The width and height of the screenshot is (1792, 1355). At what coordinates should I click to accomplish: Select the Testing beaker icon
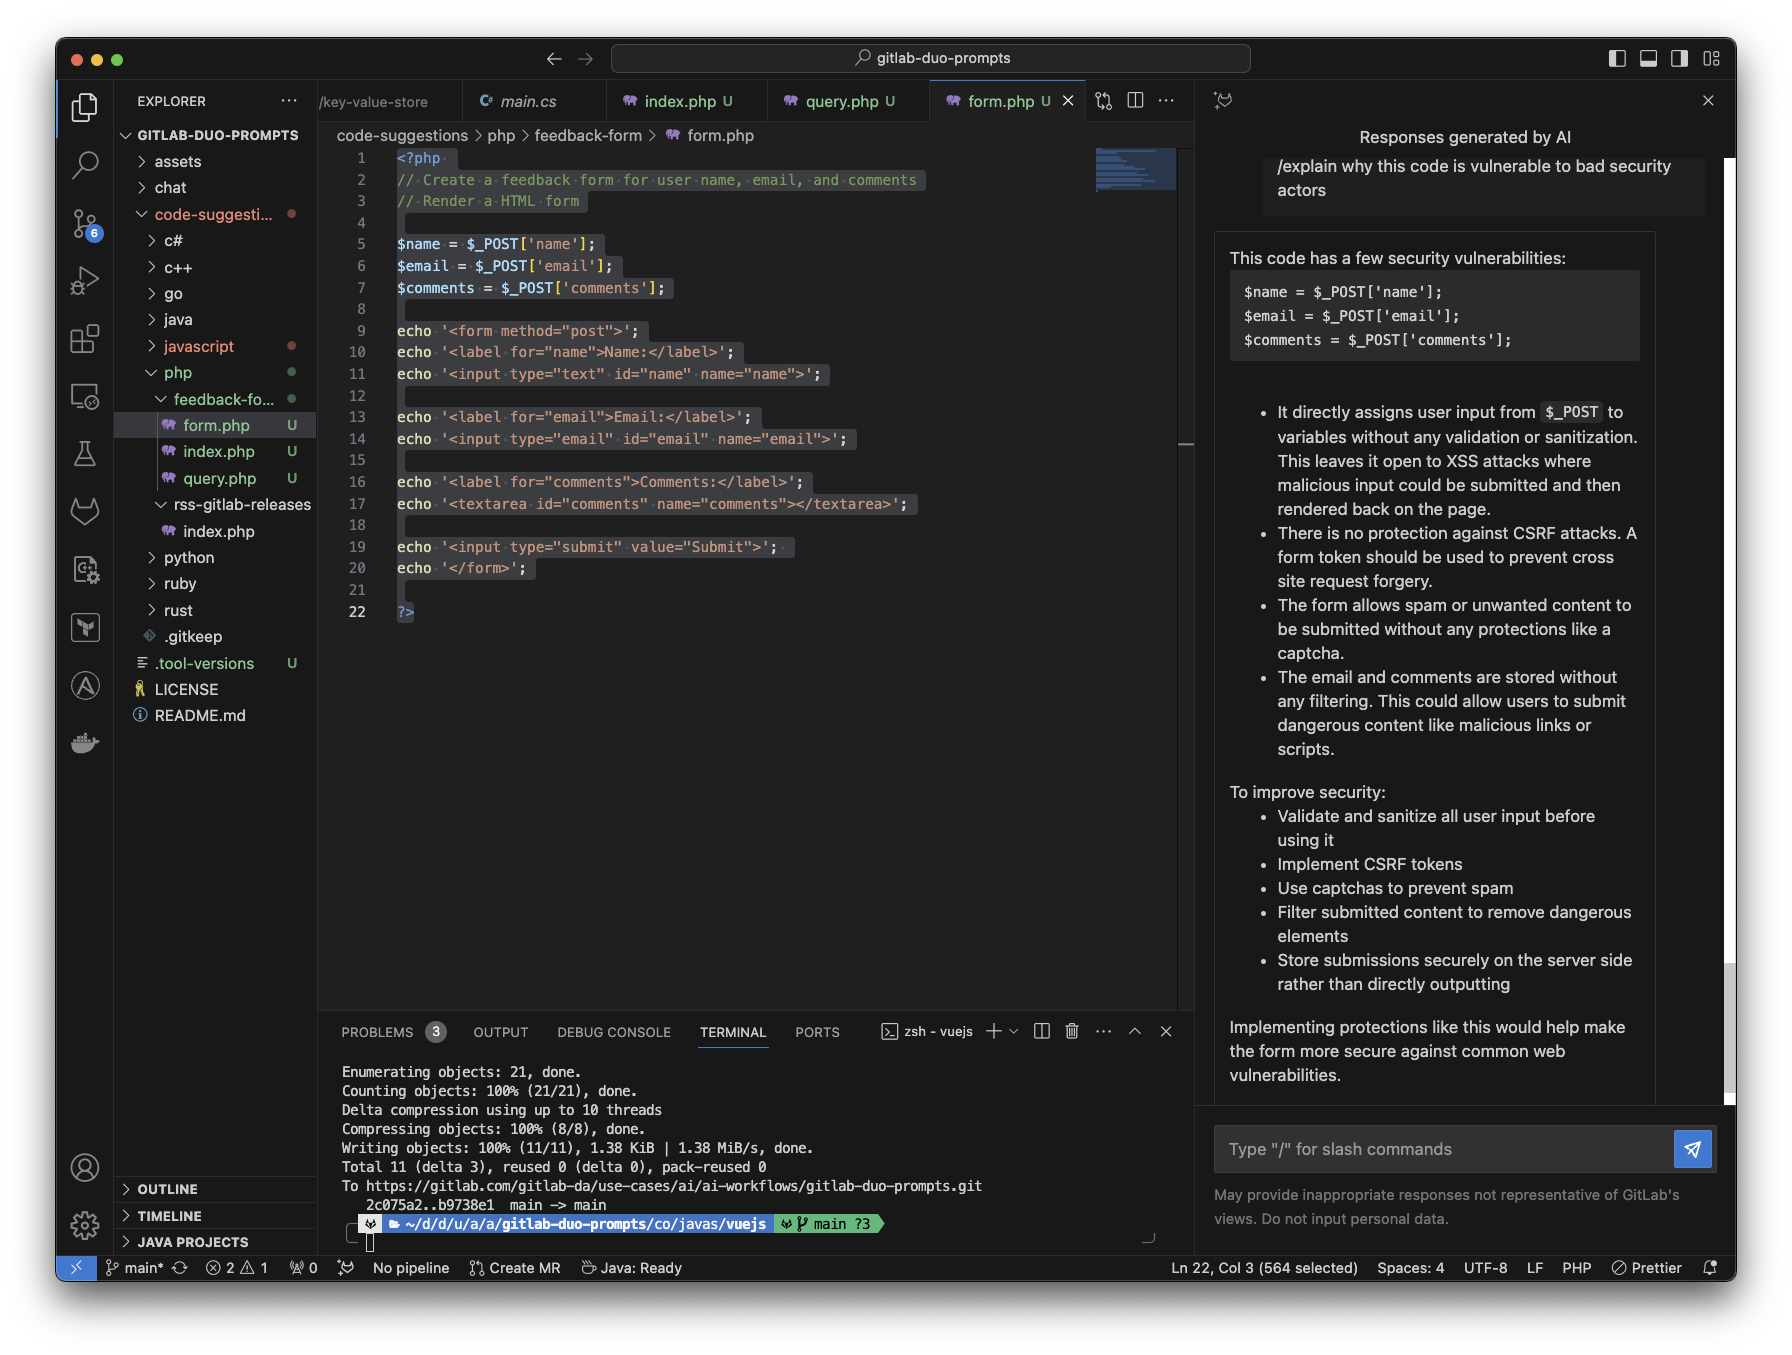[85, 453]
